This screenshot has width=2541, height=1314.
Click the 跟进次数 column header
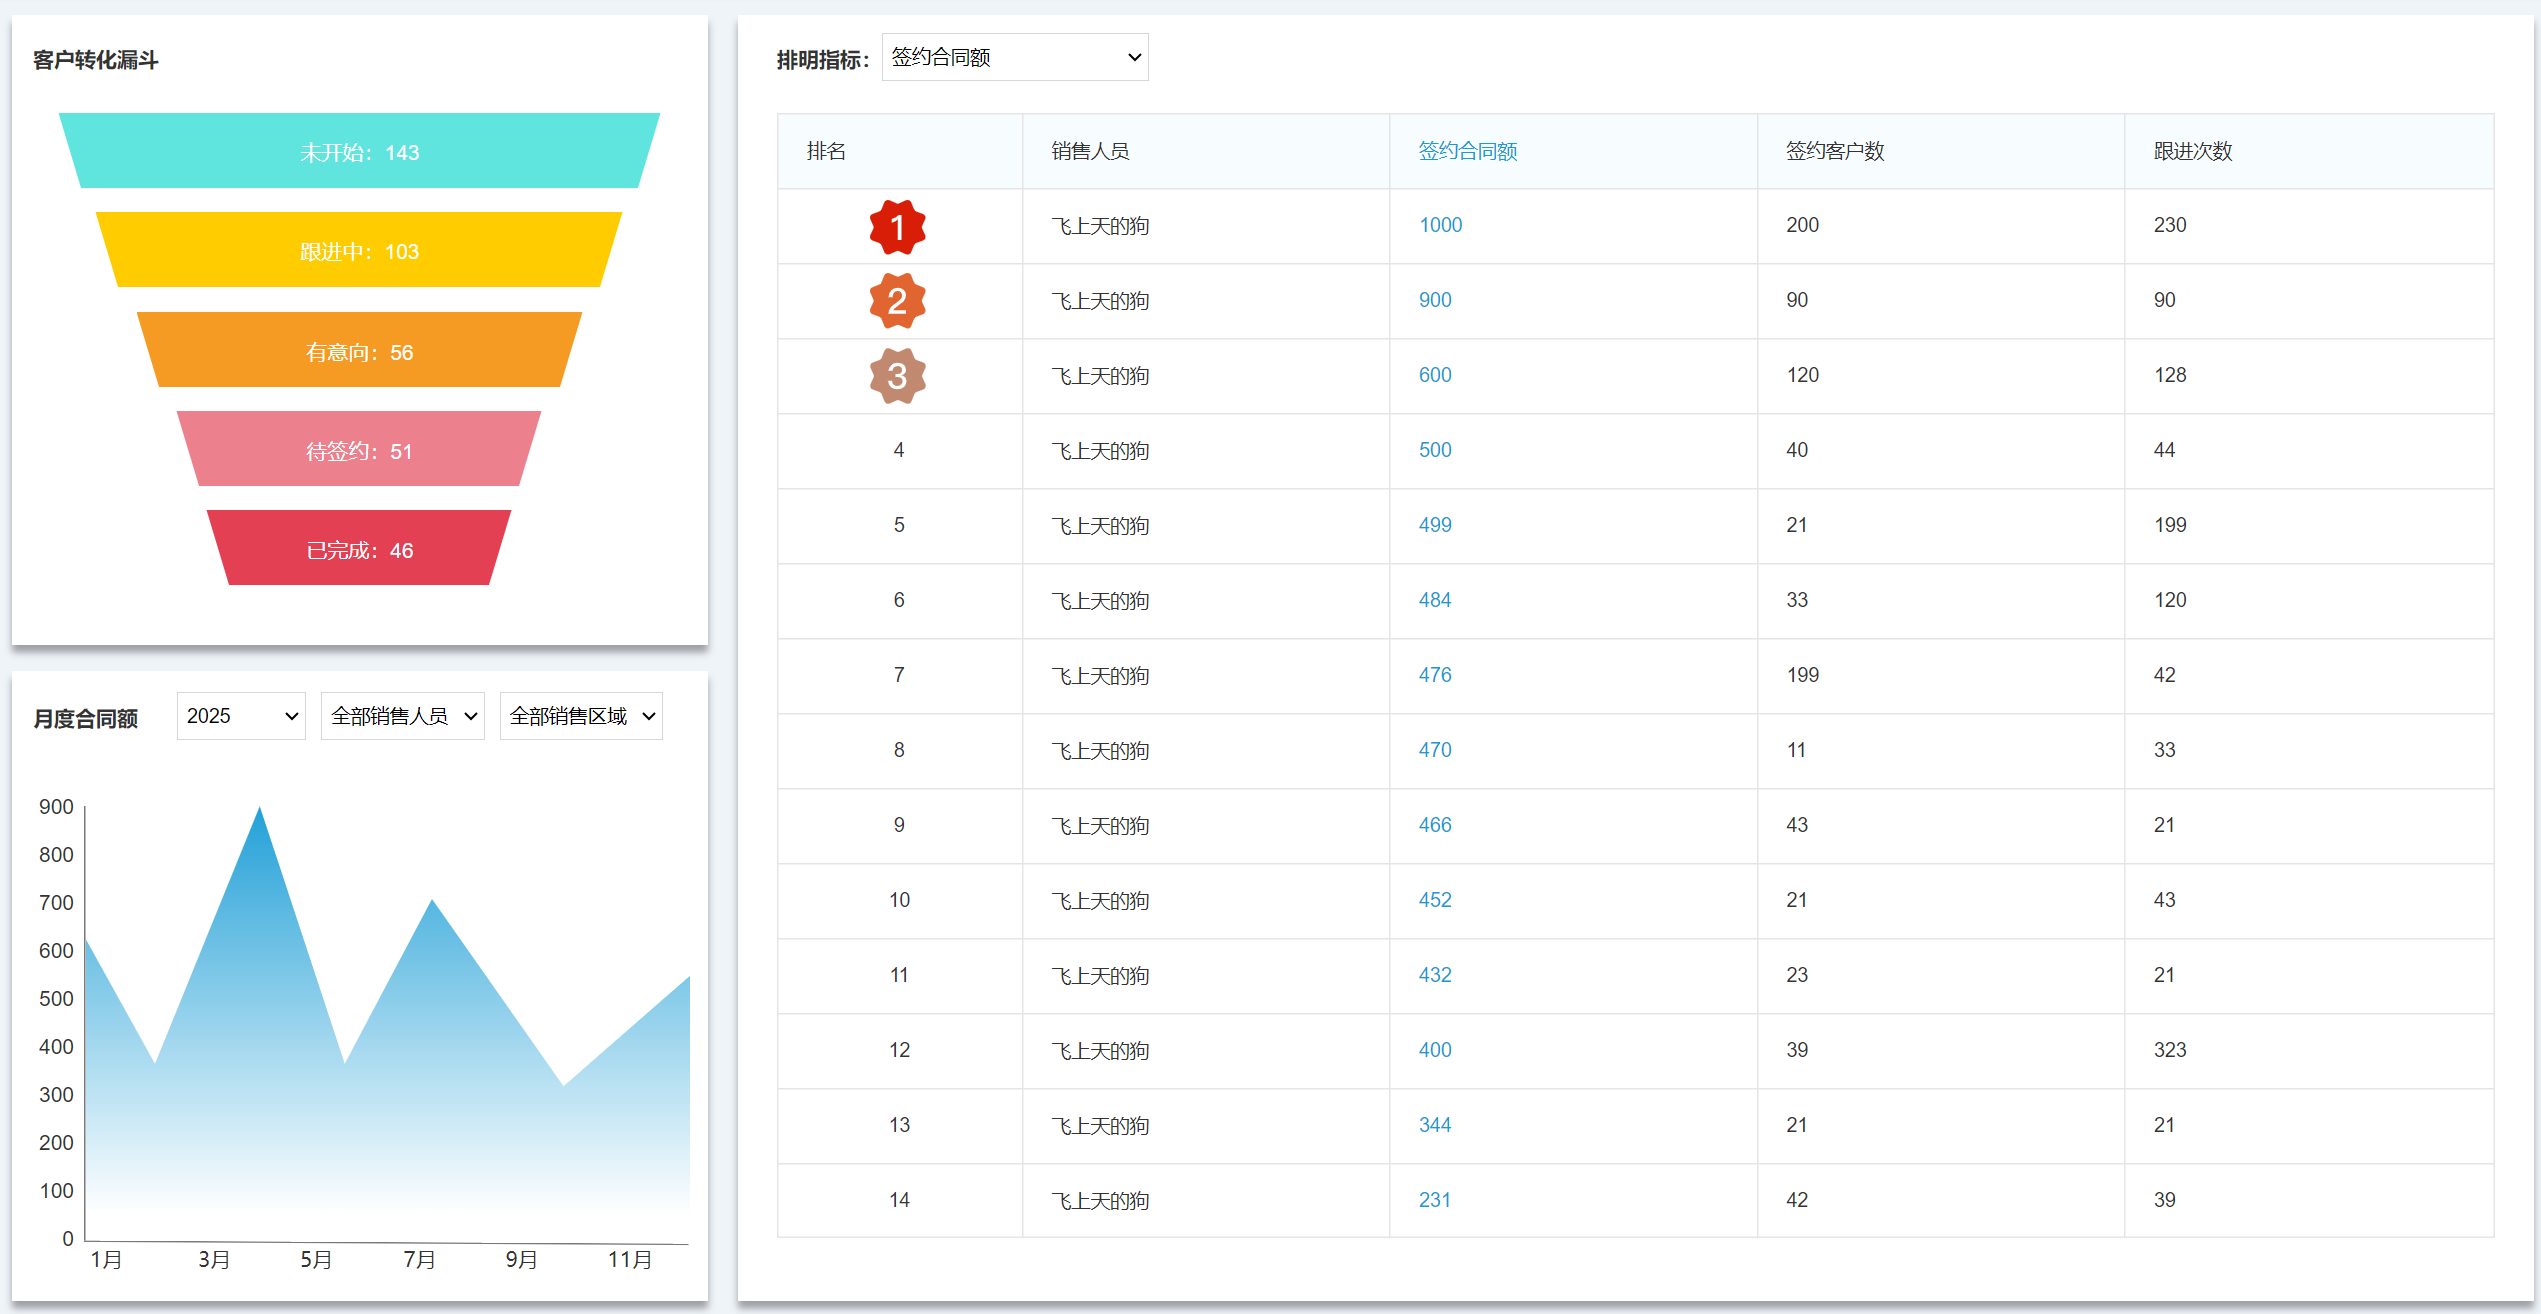point(2192,151)
